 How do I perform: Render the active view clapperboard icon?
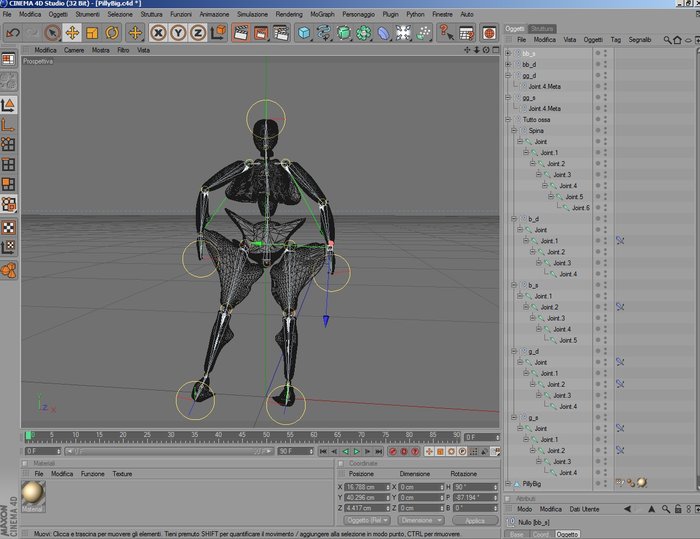point(241,33)
